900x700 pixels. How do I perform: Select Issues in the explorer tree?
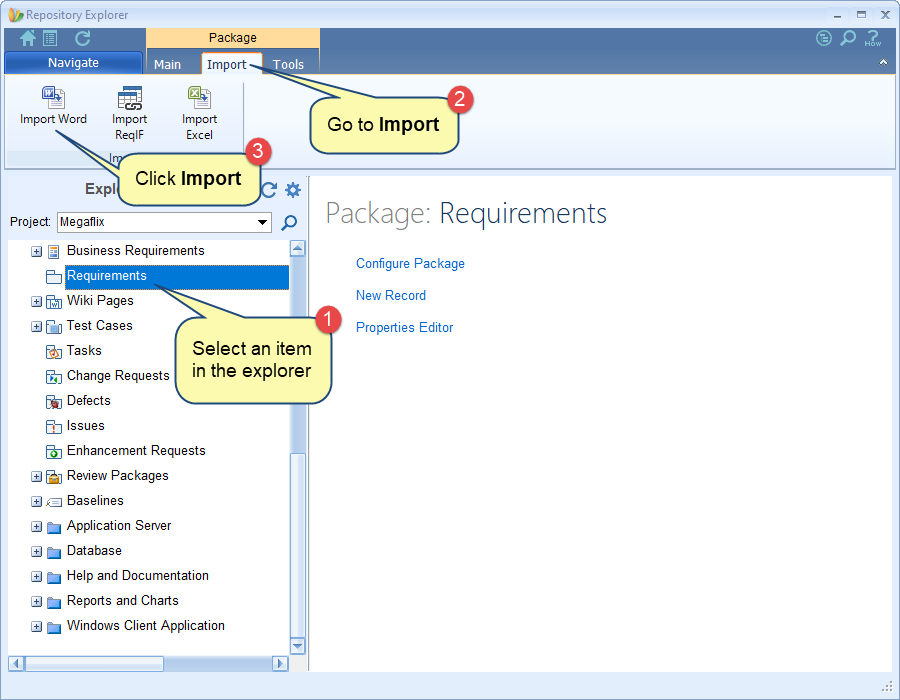86,426
